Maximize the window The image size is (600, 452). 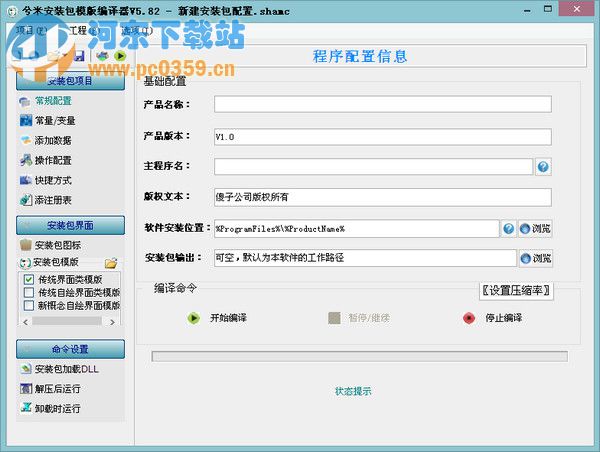pyautogui.click(x=548, y=9)
